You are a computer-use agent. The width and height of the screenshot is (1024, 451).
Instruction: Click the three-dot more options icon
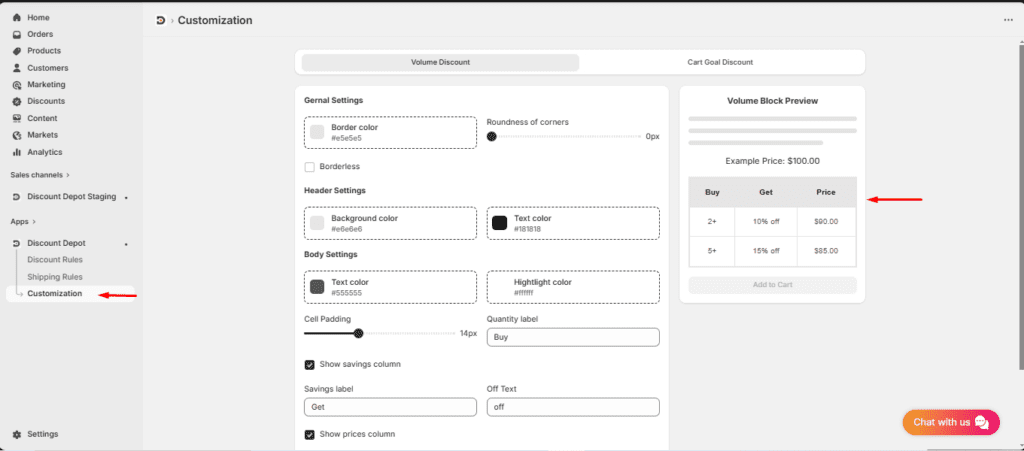click(x=1007, y=20)
